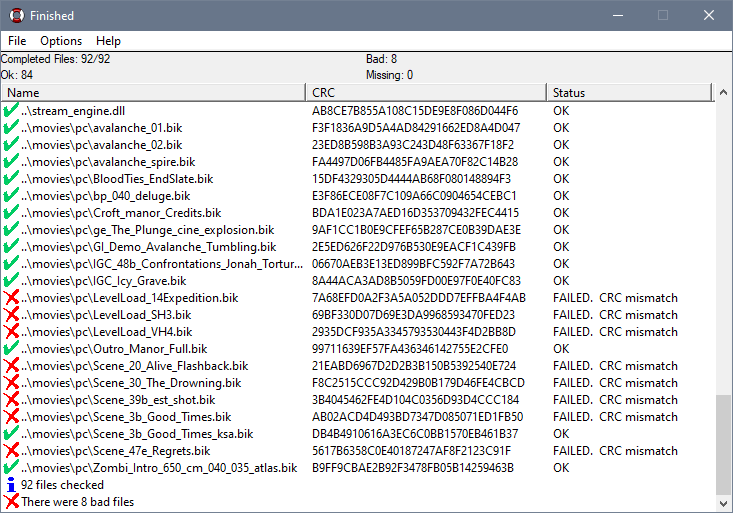Open the Help menu

coord(108,41)
